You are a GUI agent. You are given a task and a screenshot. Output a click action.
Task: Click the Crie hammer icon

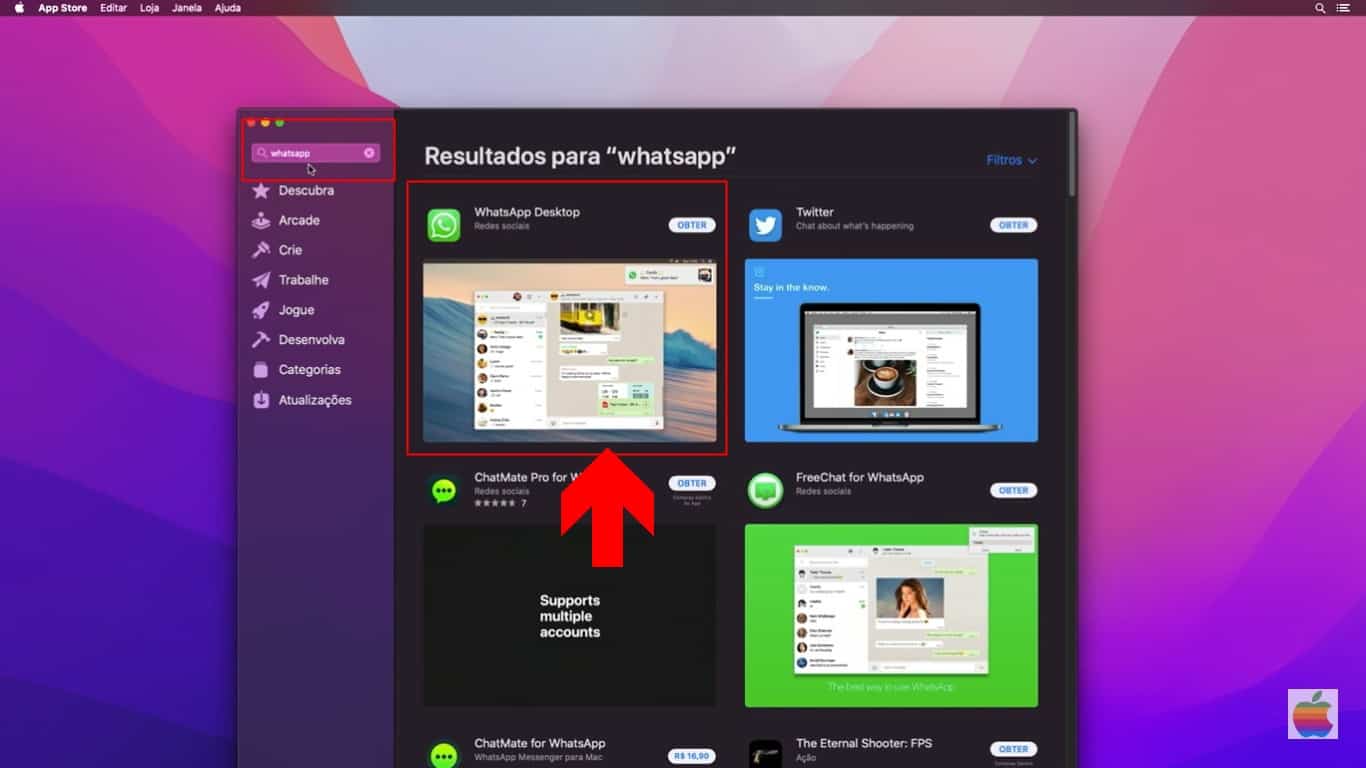pos(261,250)
